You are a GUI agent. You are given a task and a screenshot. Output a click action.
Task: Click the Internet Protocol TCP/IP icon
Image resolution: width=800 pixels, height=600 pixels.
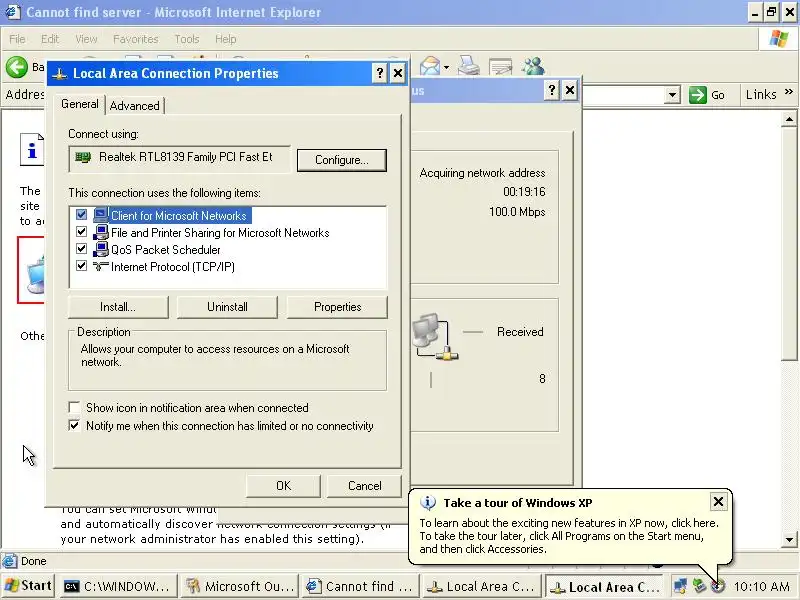pyautogui.click(x=101, y=266)
